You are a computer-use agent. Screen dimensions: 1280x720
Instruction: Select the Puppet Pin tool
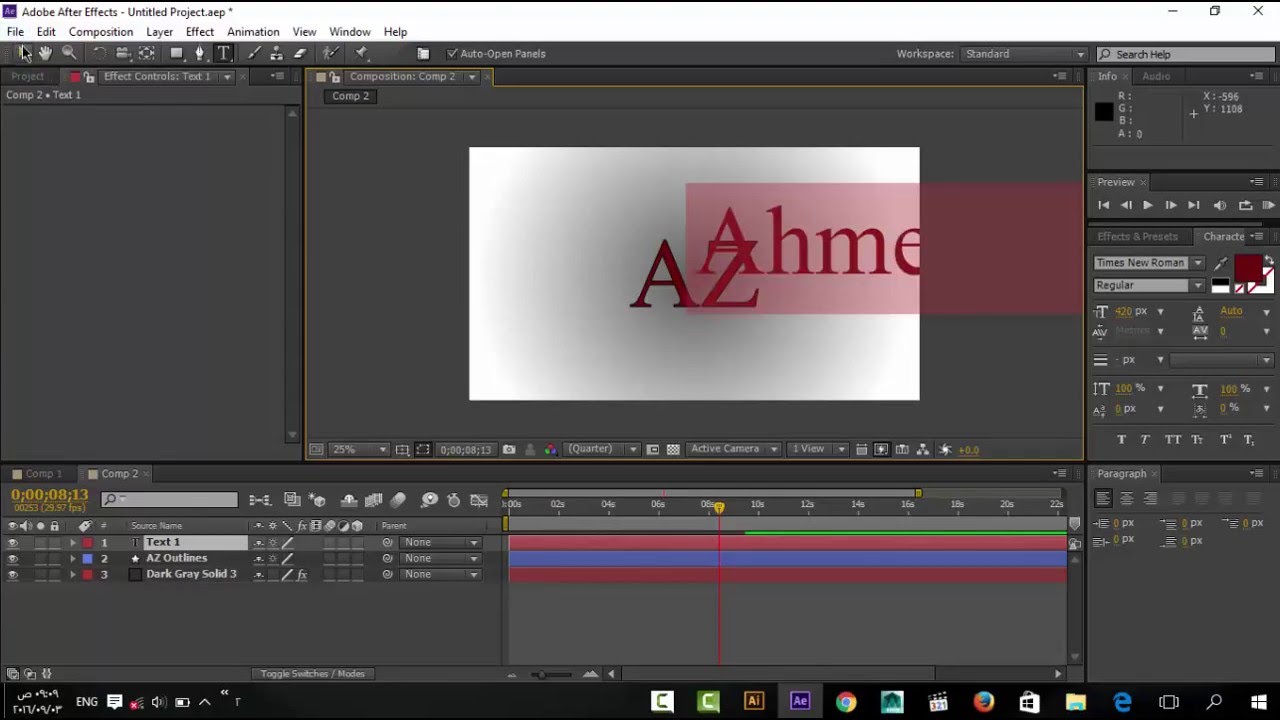pos(361,53)
